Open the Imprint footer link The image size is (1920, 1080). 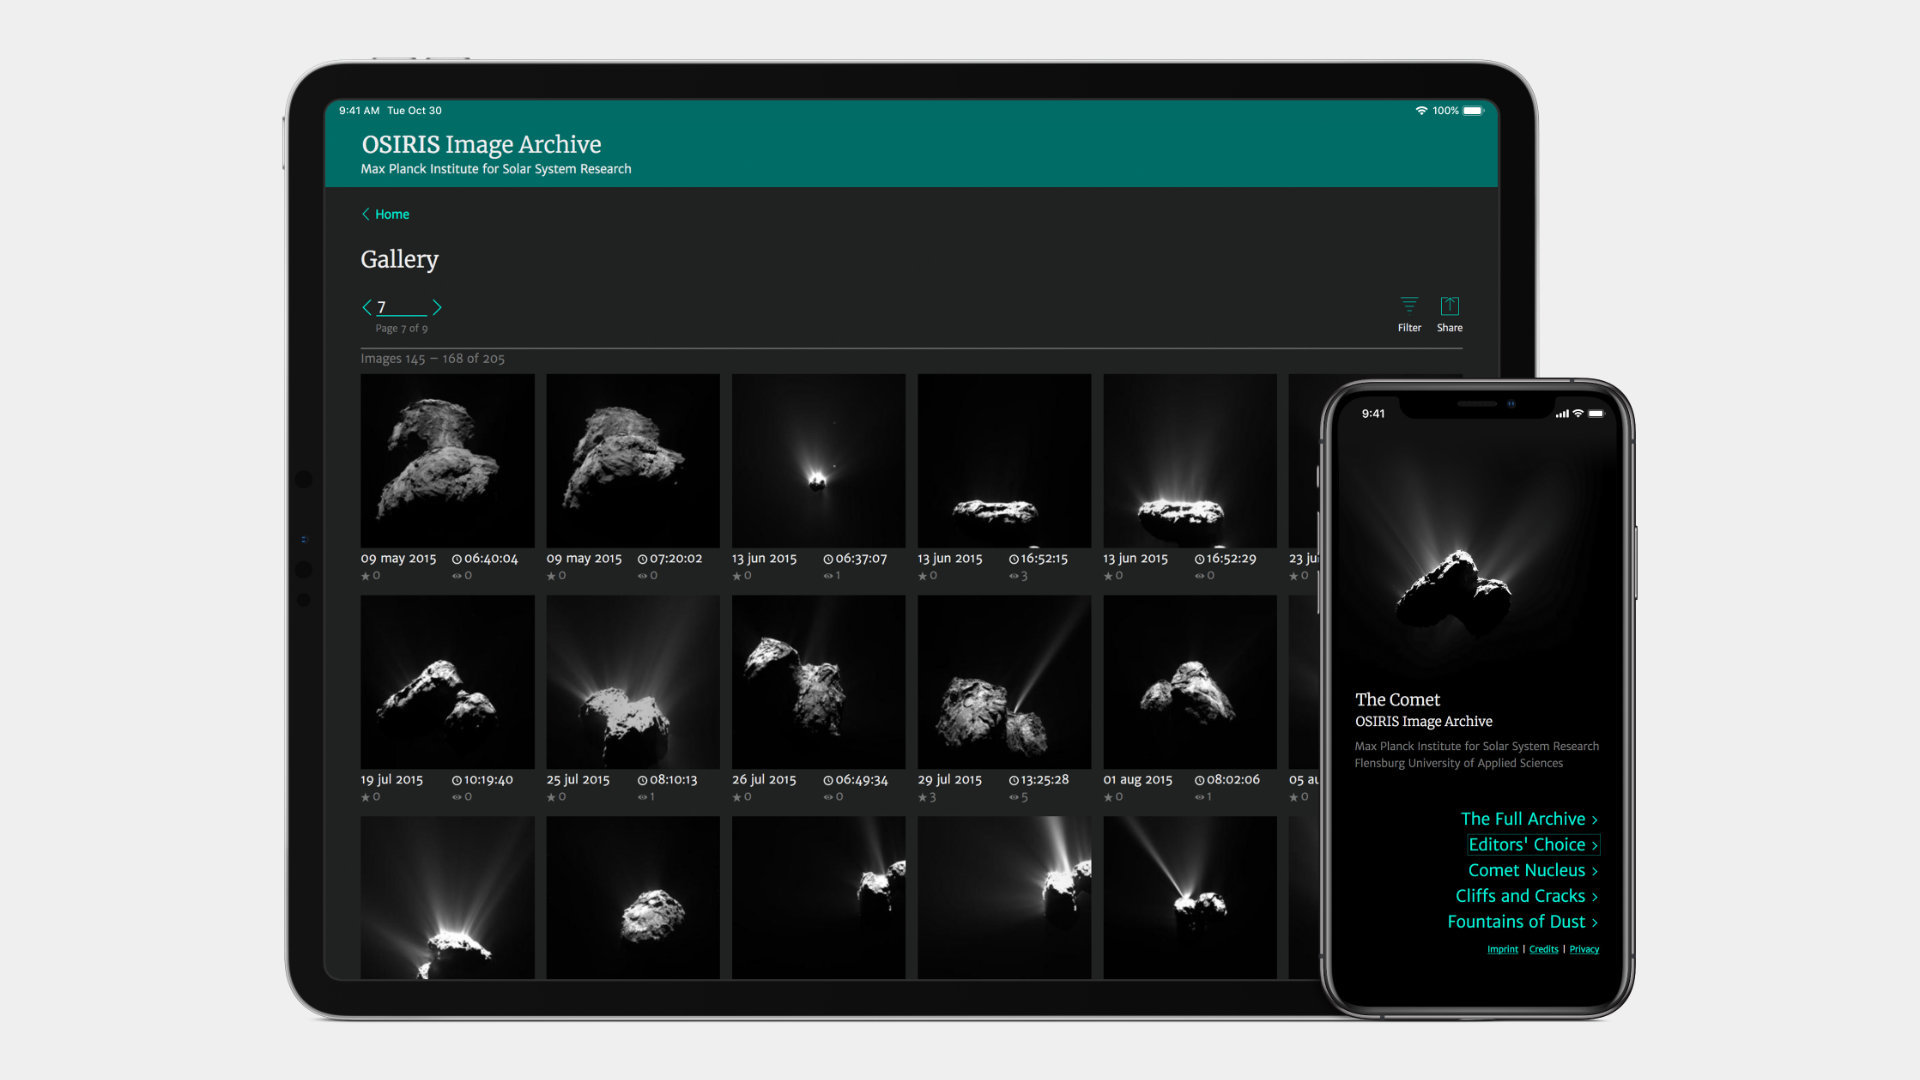pos(1502,950)
